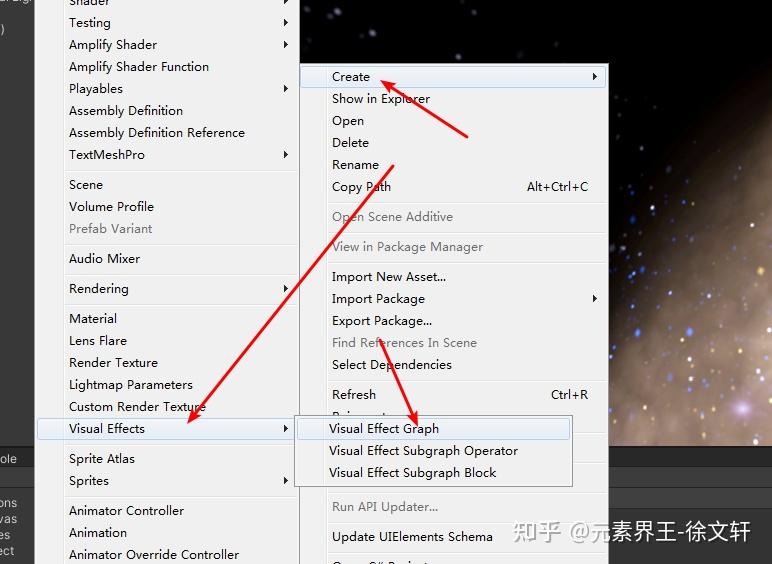Create a new Material
This screenshot has width=772, height=564.
point(167,318)
